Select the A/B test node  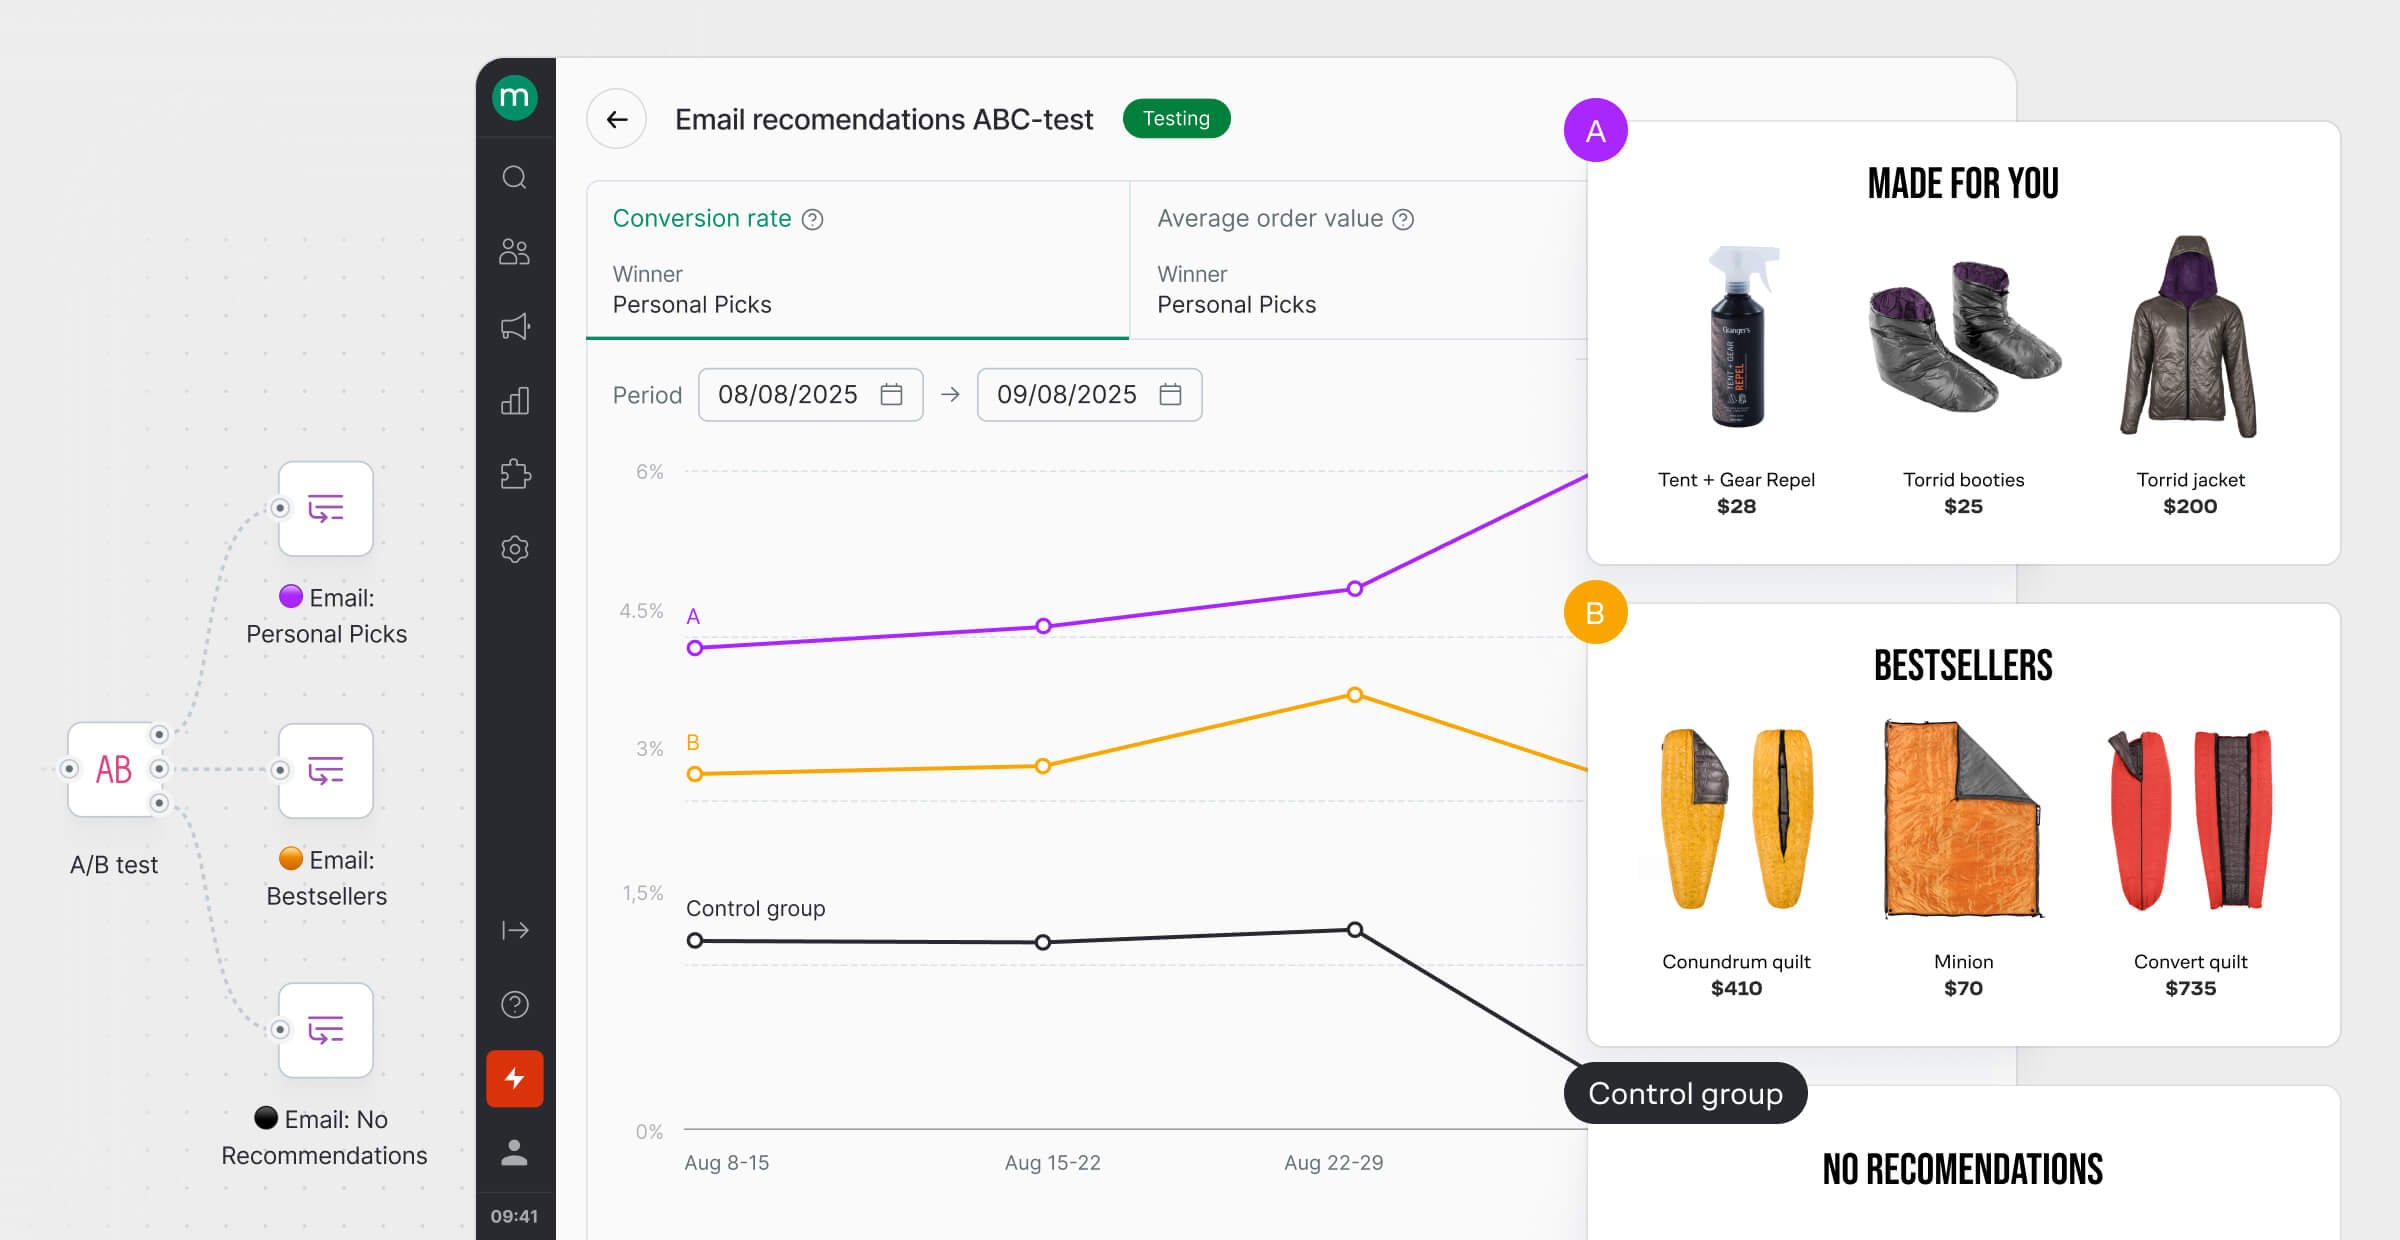(x=113, y=769)
